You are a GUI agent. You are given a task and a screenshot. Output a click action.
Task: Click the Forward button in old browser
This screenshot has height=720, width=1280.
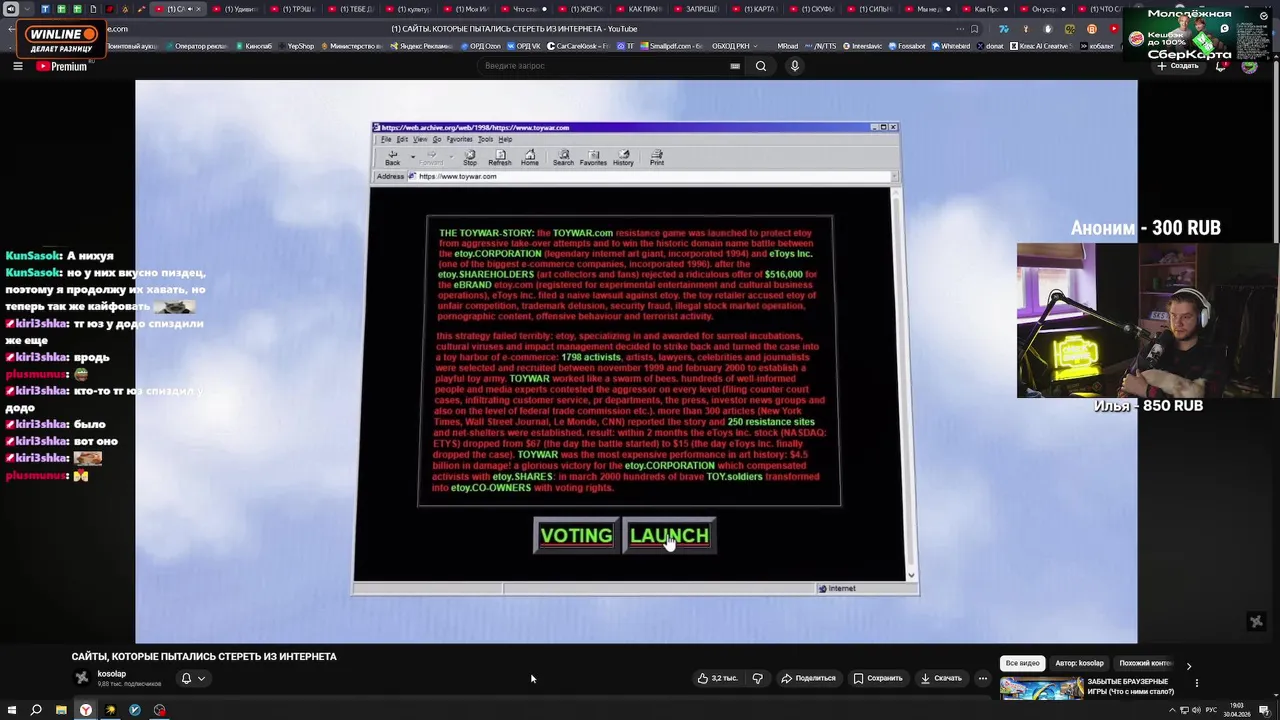pos(431,157)
